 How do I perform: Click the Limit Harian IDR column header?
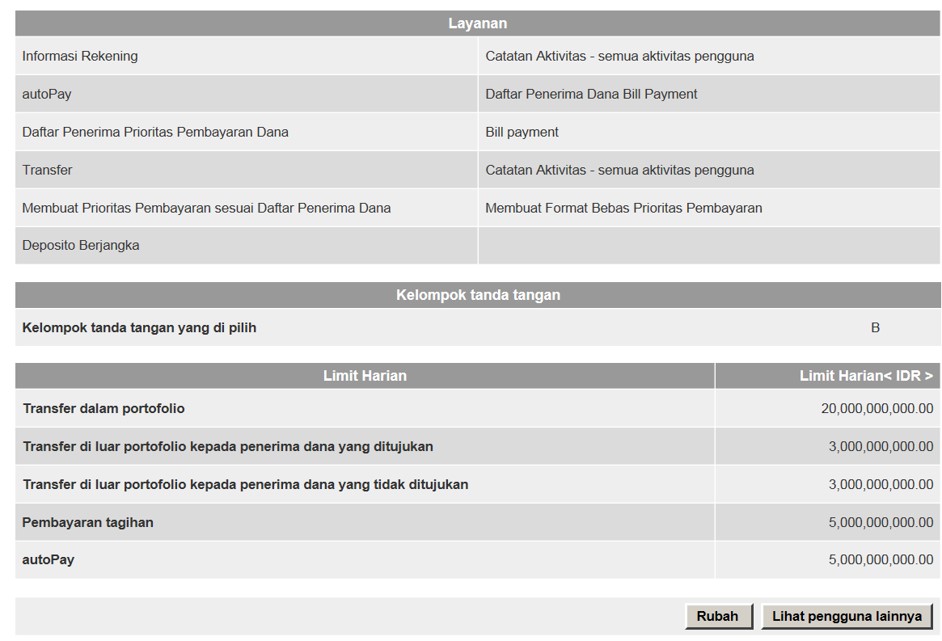tap(828, 375)
